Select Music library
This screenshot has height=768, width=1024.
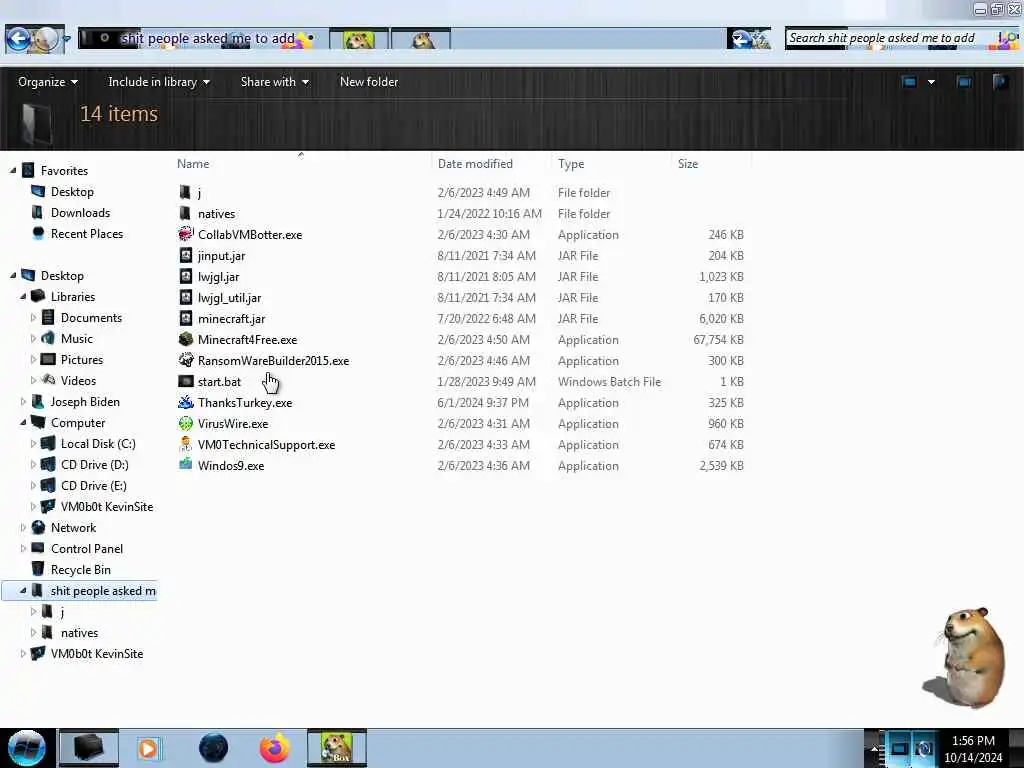click(x=76, y=338)
